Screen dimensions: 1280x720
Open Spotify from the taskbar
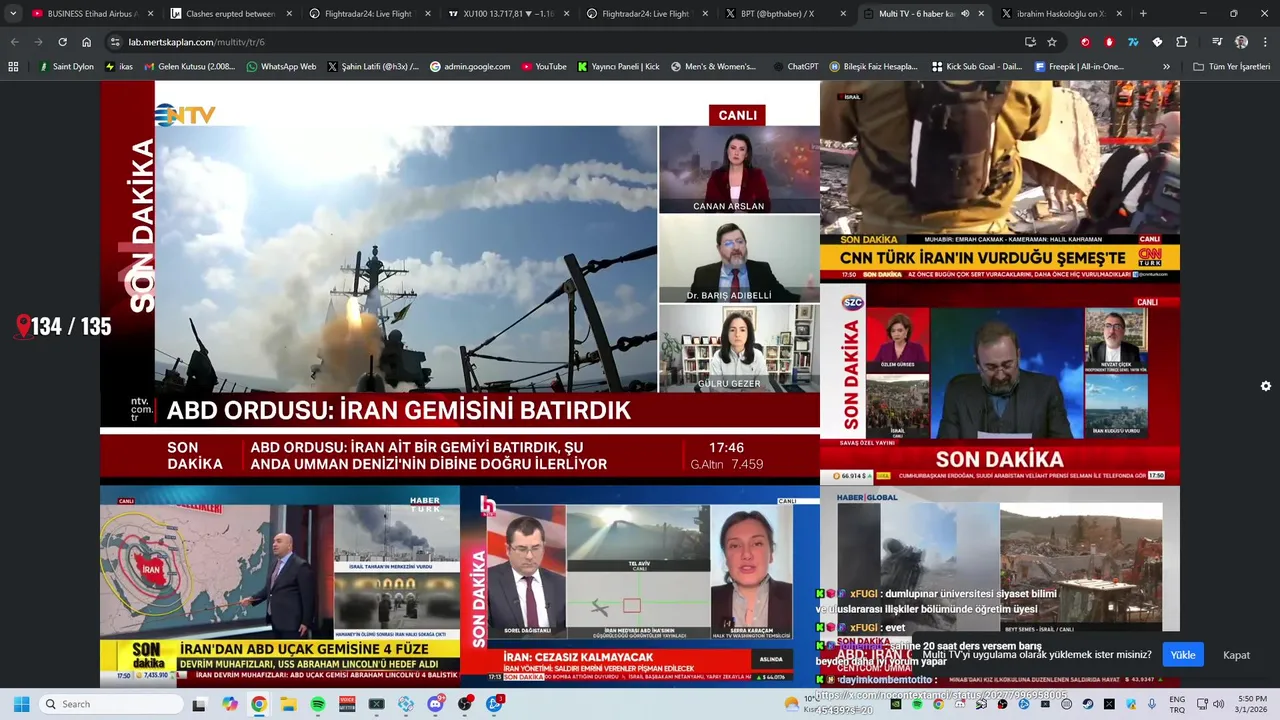click(318, 704)
